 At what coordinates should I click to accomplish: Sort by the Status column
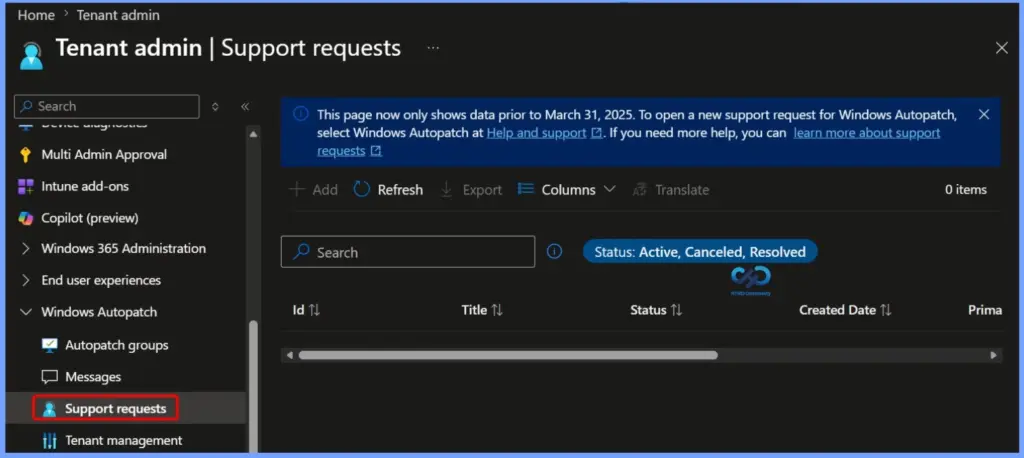point(656,310)
